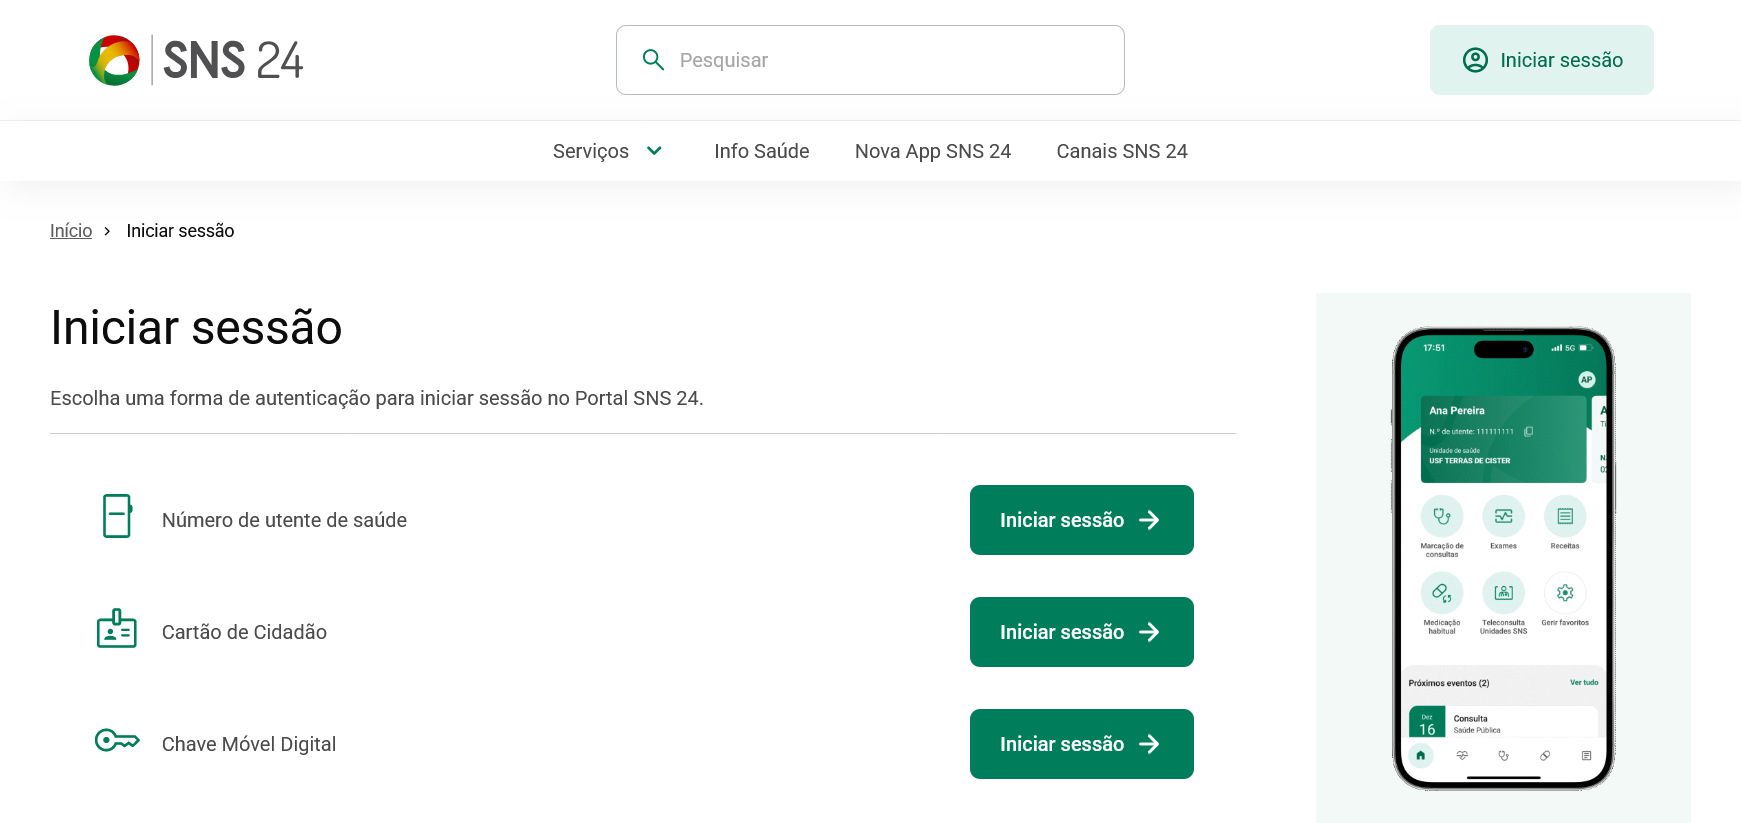Click Ver tudo link in phone mockup
Viewport: 1741px width, 823px height.
click(x=1584, y=683)
